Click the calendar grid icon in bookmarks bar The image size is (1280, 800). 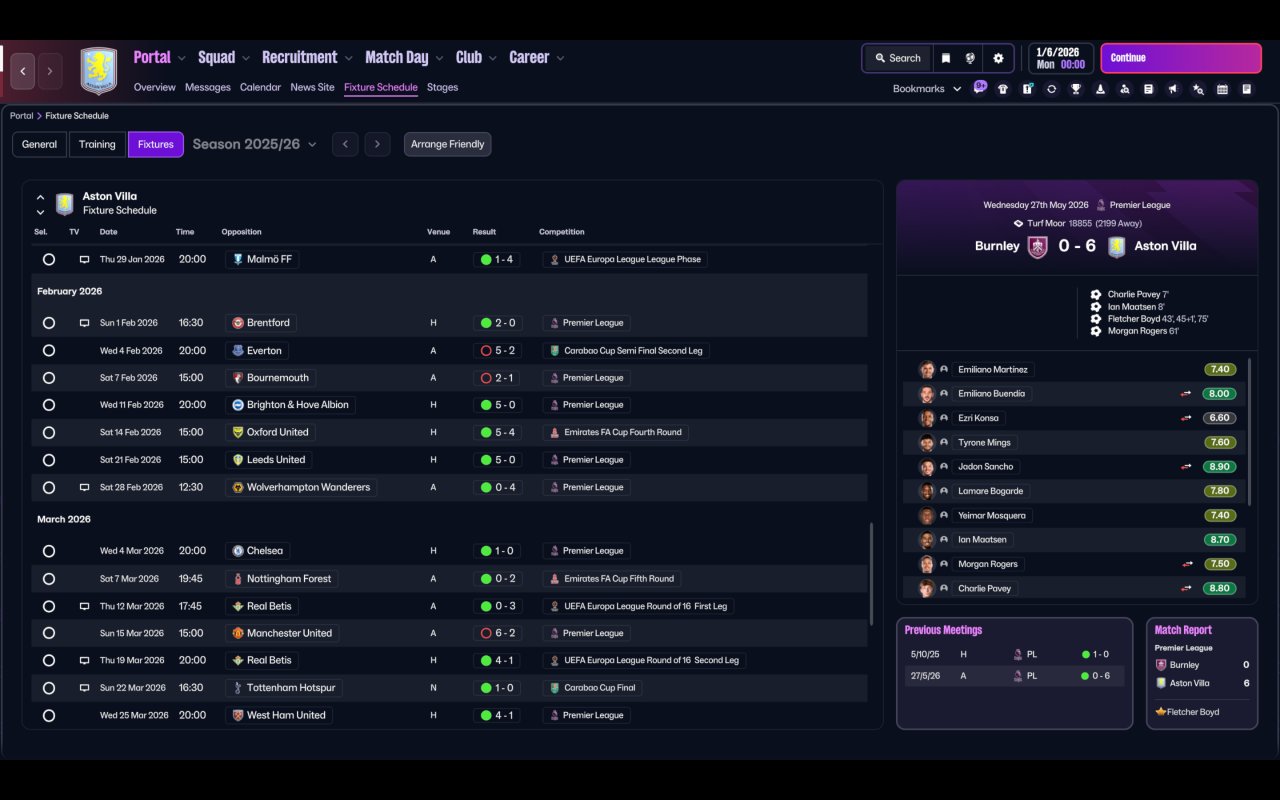(1222, 89)
